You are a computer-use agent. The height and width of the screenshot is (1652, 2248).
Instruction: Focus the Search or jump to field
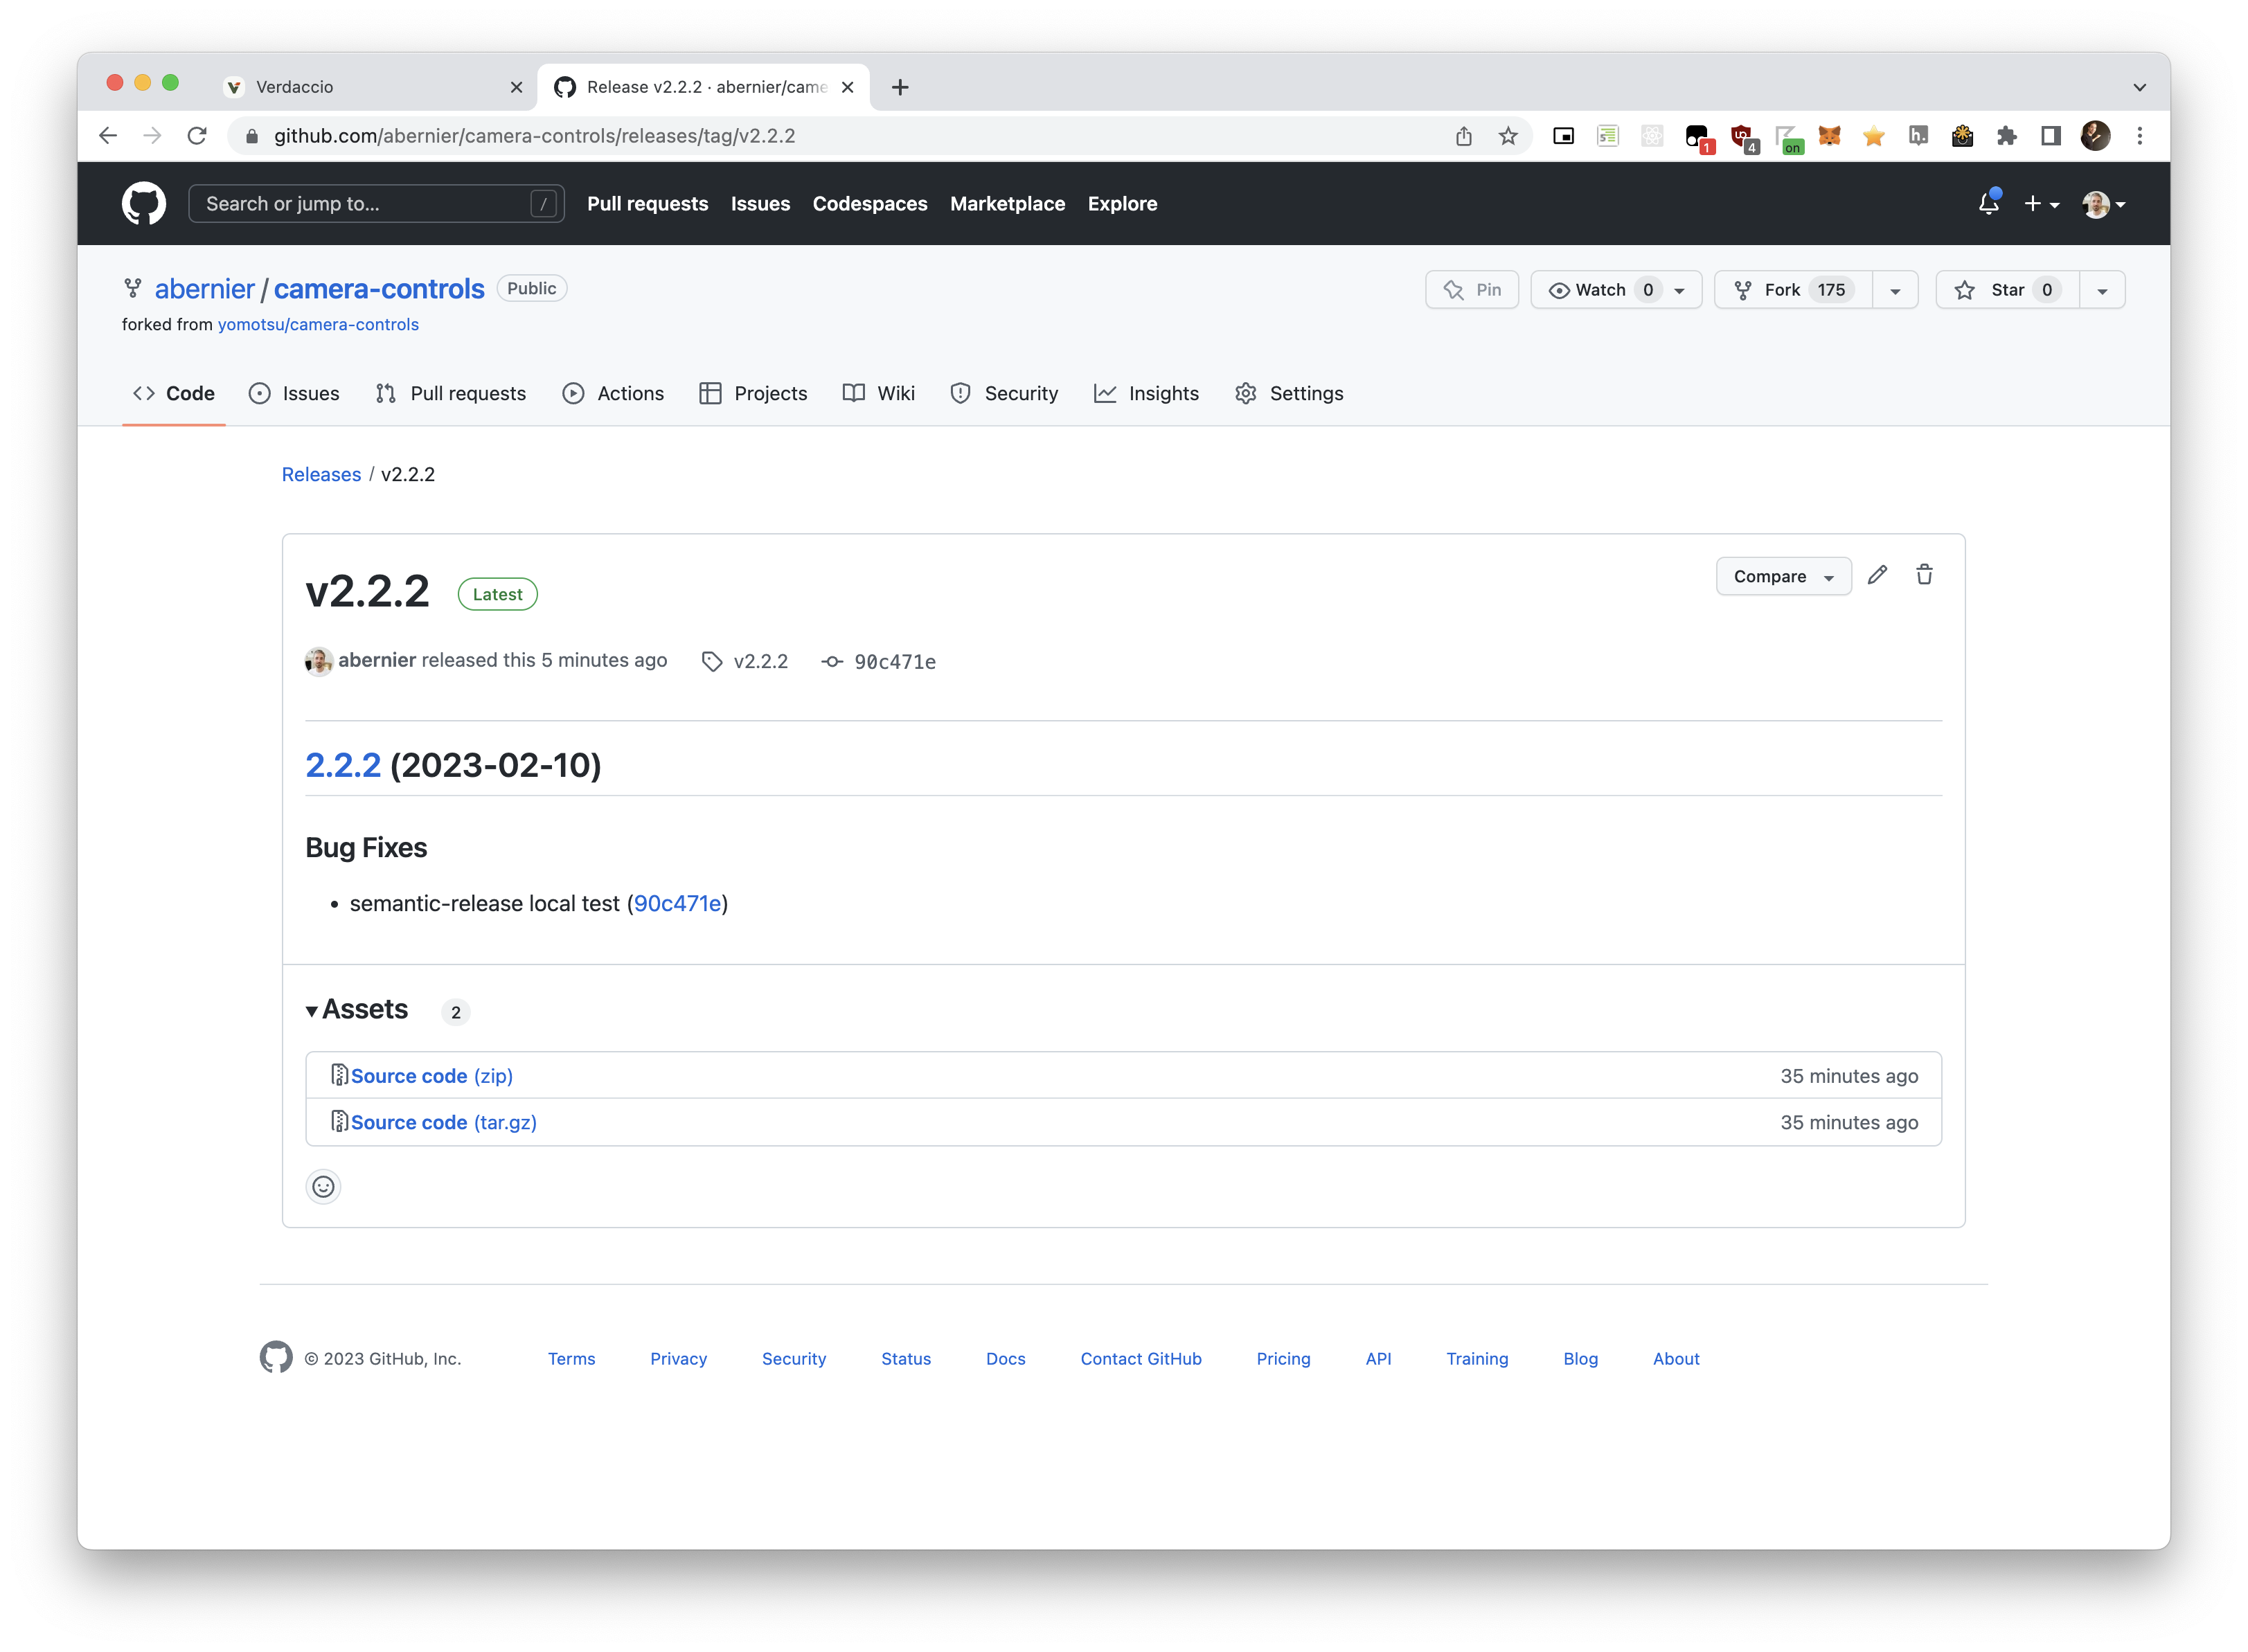[x=376, y=204]
